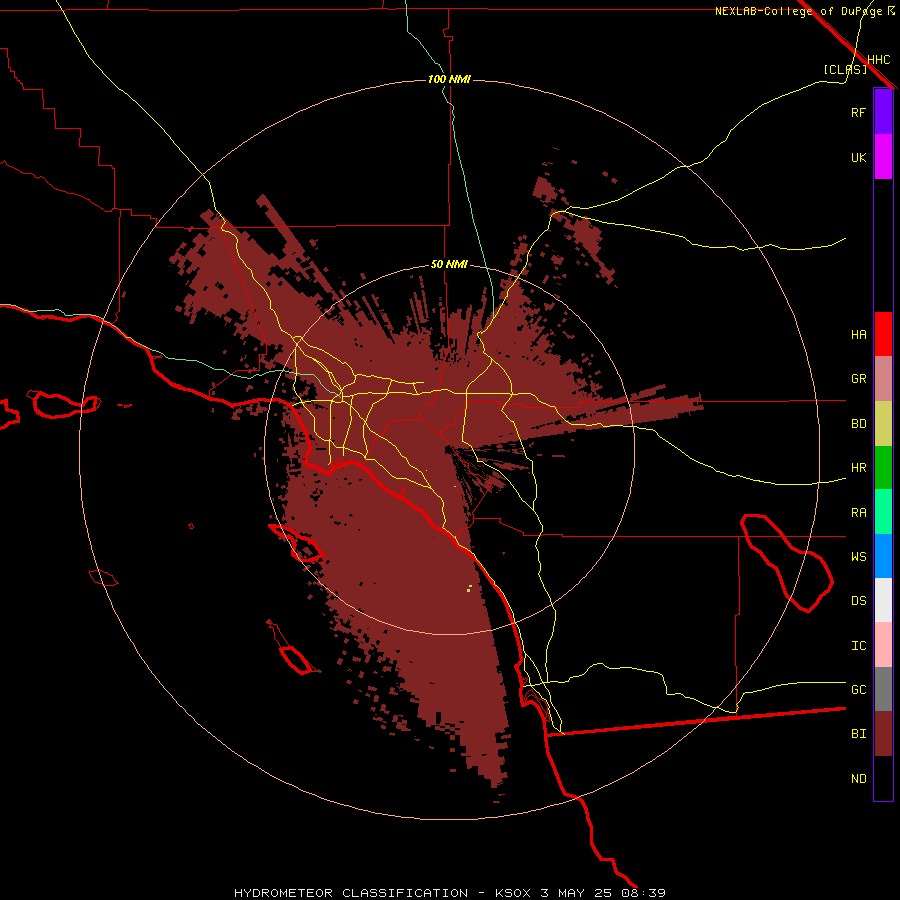
Task: Click the DS white legend swatch
Action: pyautogui.click(x=883, y=600)
